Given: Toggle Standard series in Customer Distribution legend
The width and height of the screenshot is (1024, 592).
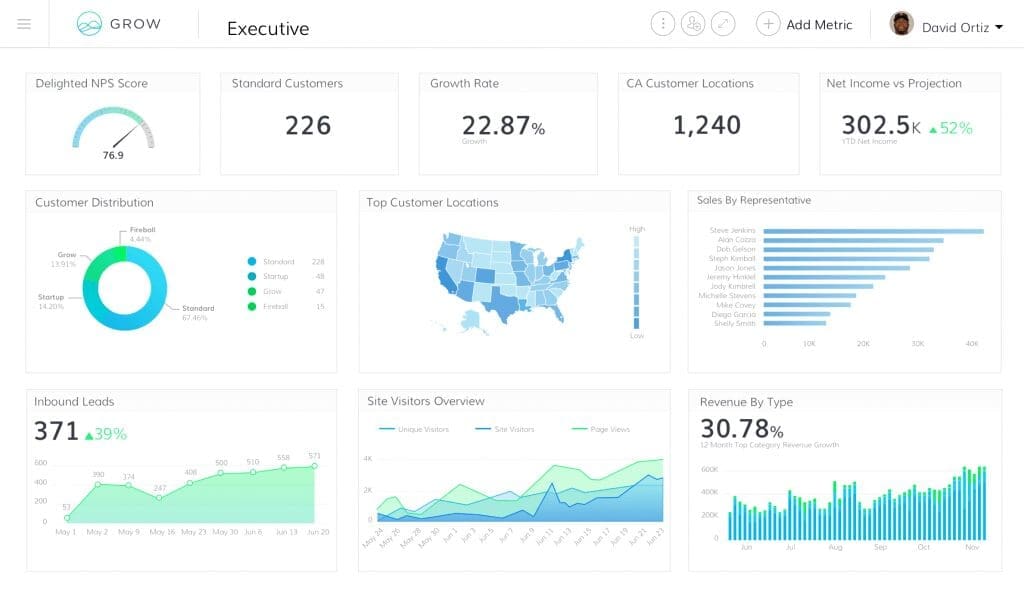Looking at the screenshot, I should pyautogui.click(x=252, y=262).
